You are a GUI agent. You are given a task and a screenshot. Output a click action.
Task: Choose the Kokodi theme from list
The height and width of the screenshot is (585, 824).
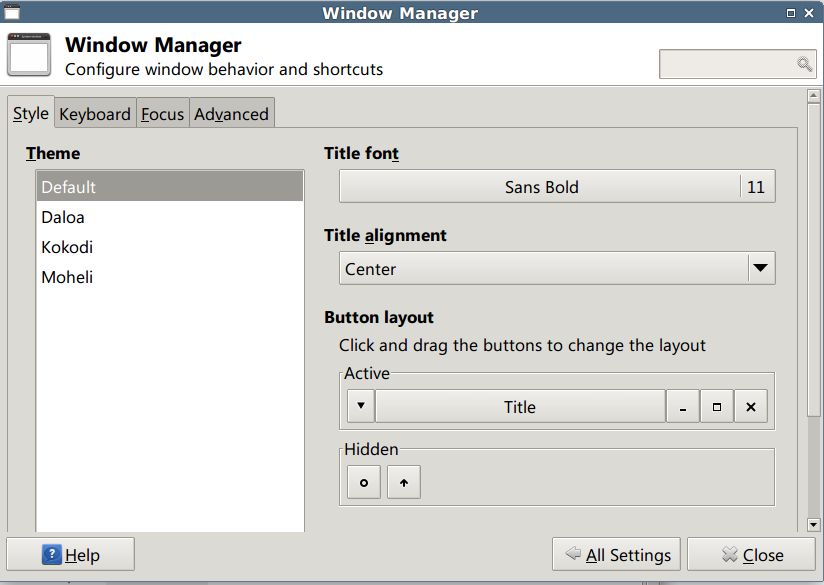click(67, 247)
